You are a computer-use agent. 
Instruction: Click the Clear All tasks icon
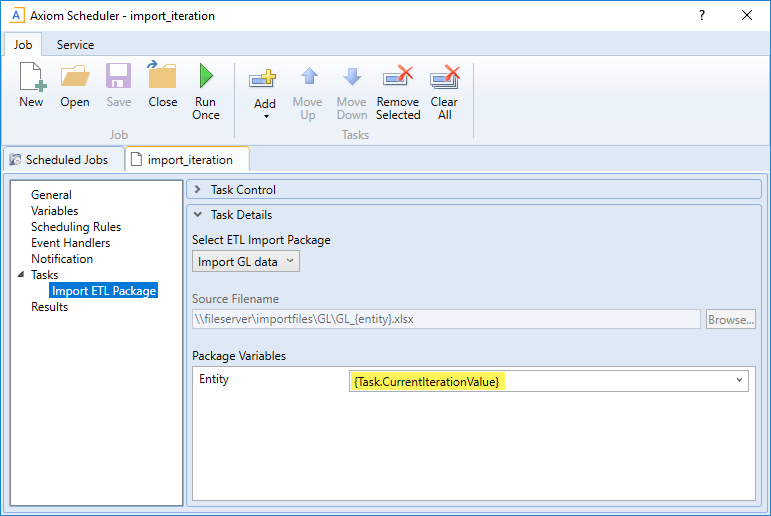444,78
